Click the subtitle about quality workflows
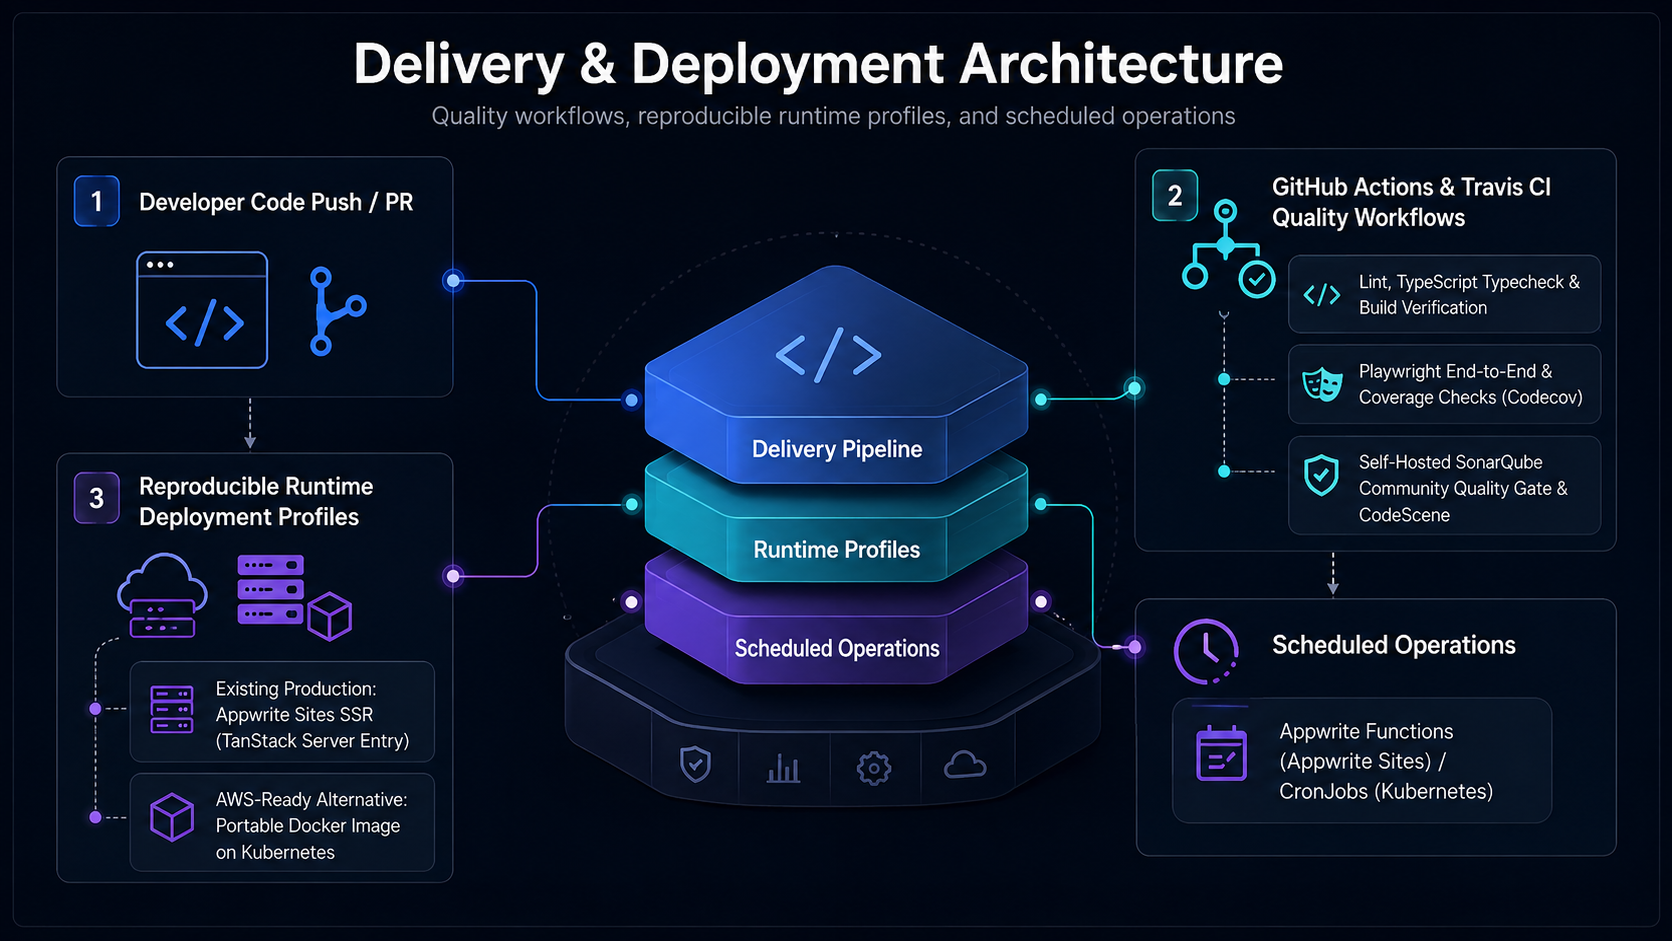The image size is (1672, 941). tap(833, 116)
